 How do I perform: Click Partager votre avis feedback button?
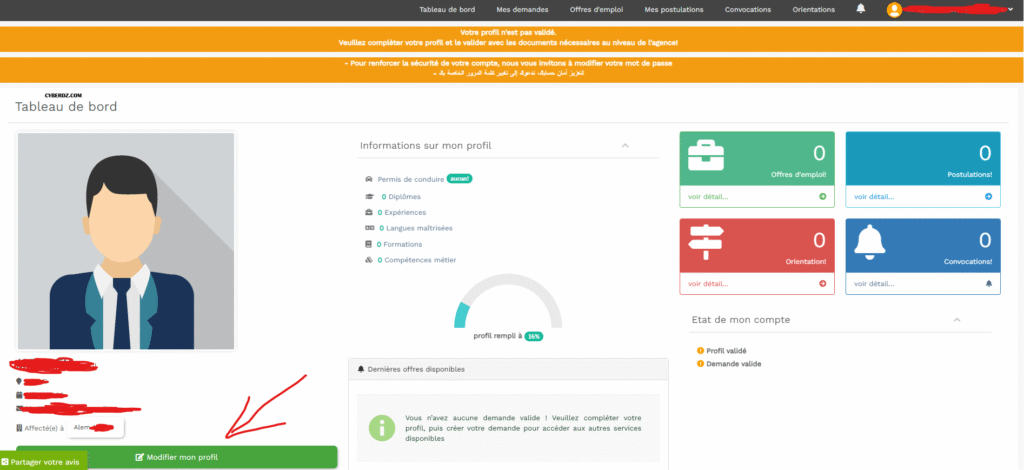coord(44,462)
